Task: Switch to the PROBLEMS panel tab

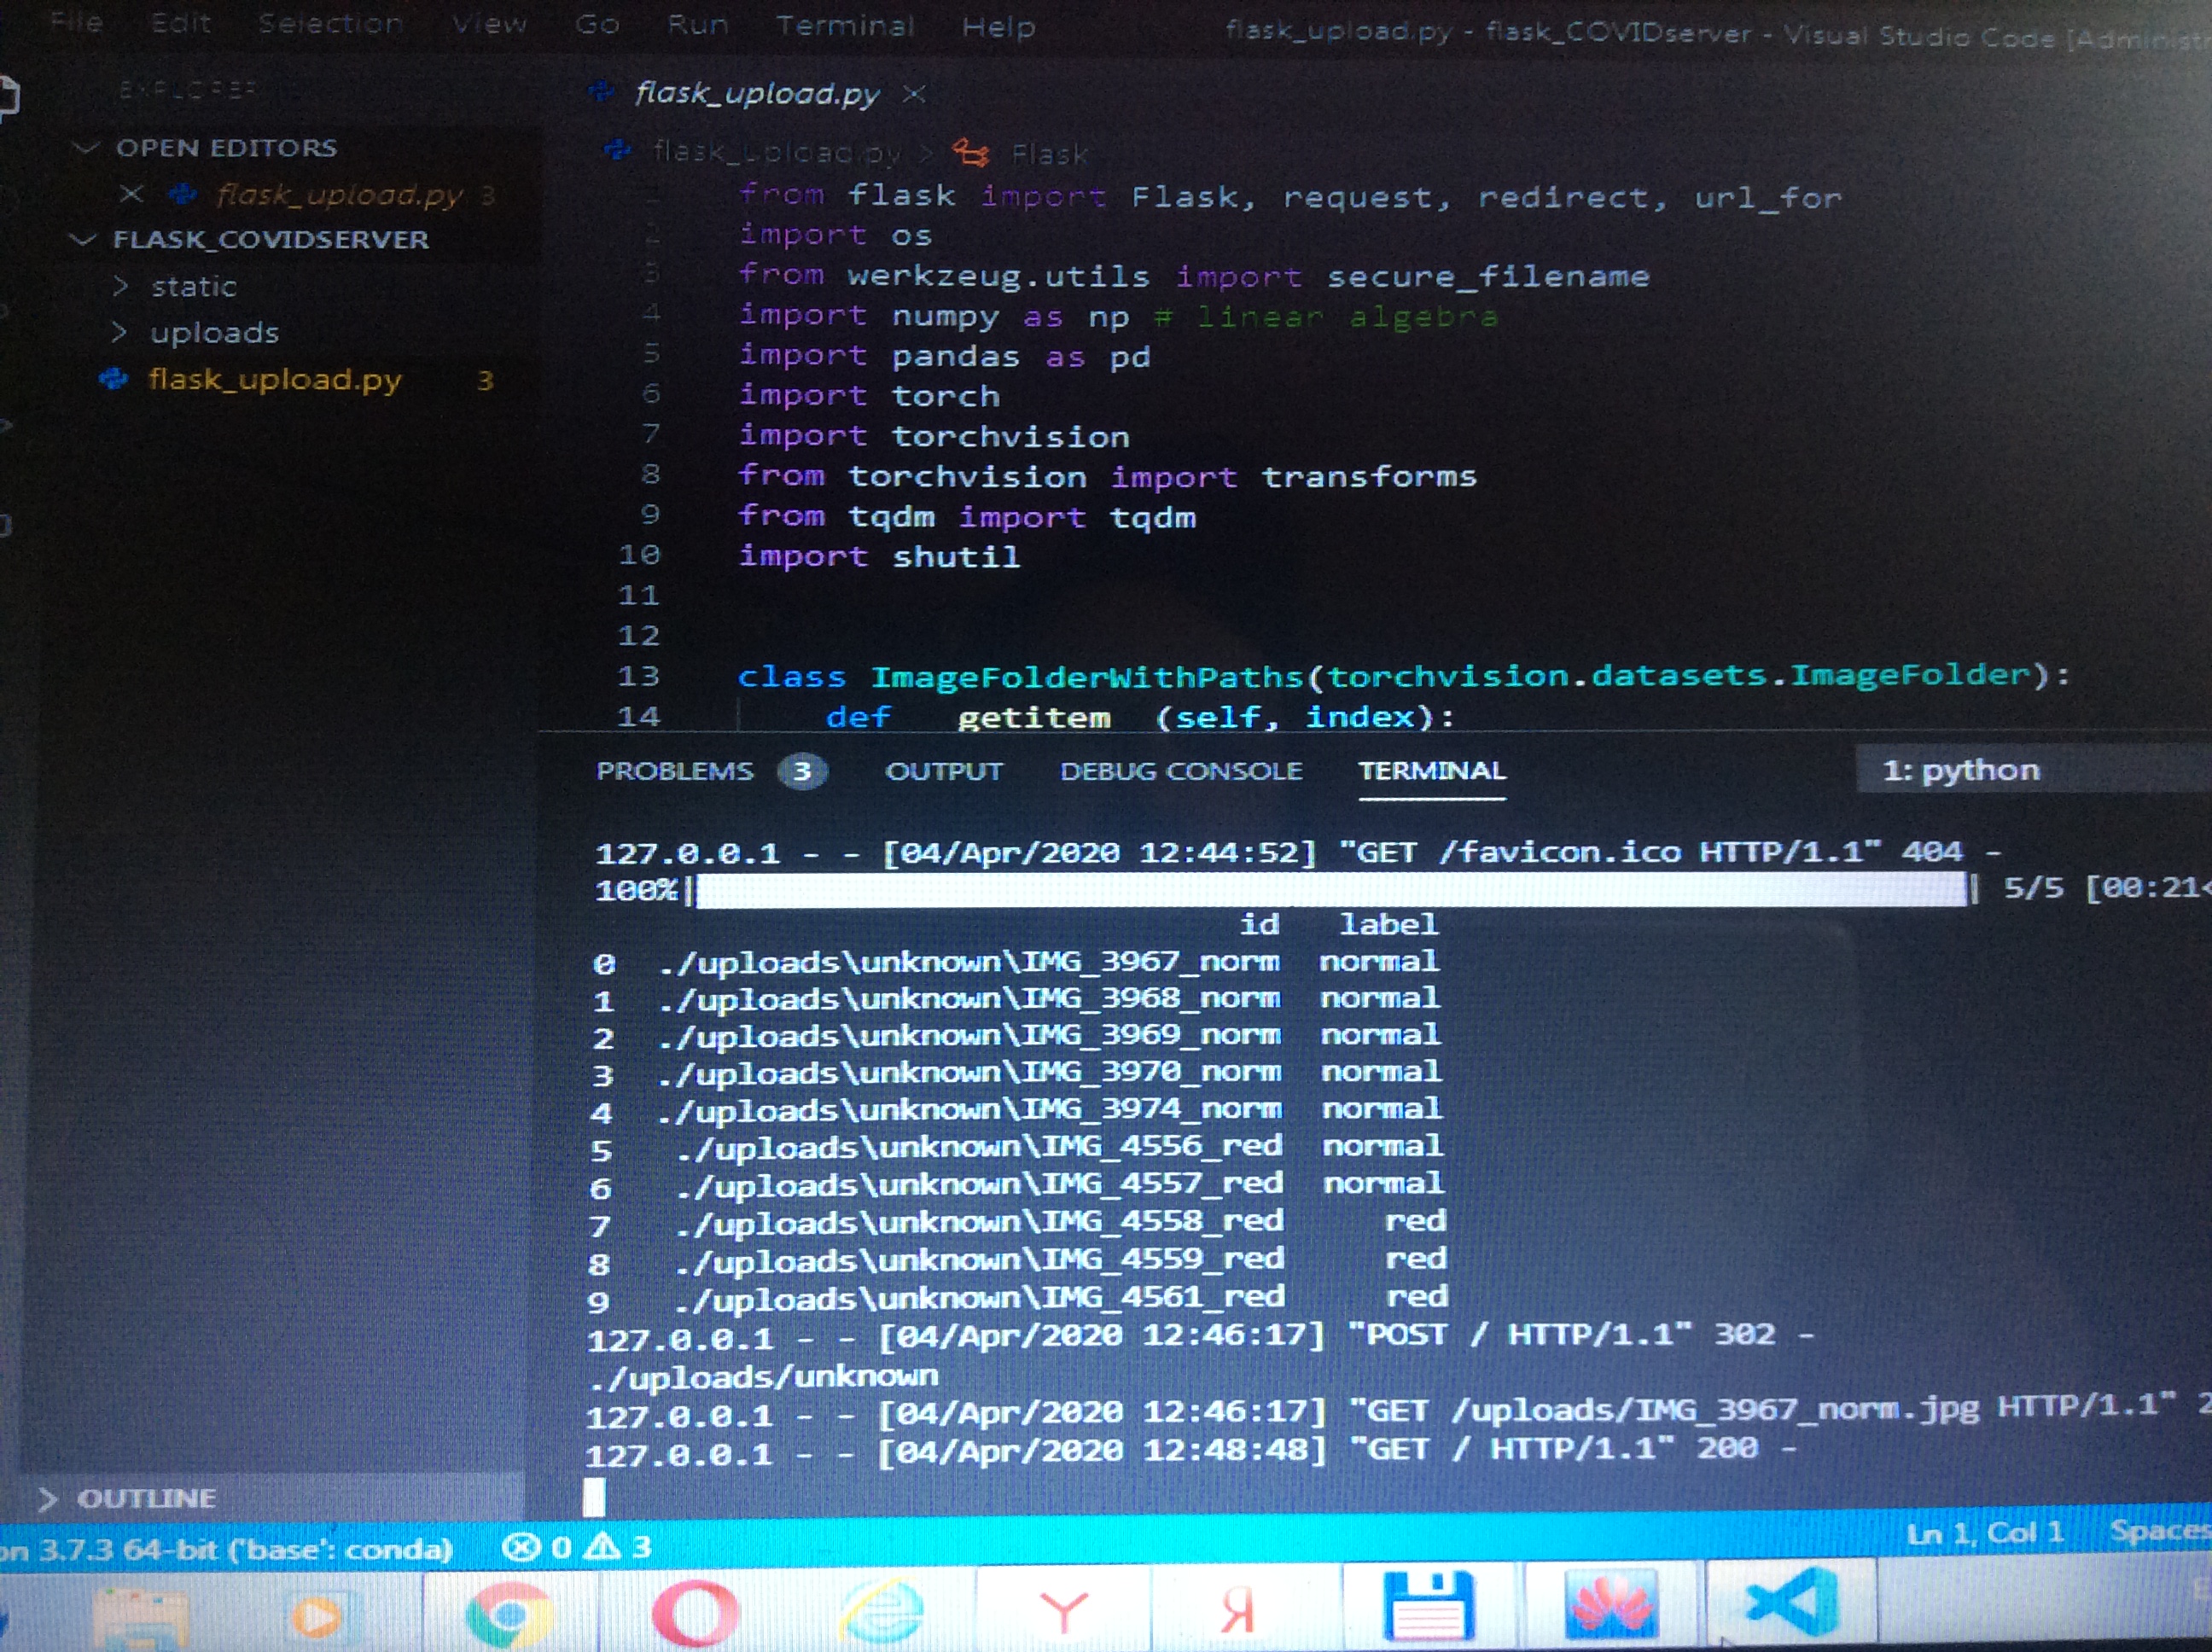Action: [x=675, y=771]
